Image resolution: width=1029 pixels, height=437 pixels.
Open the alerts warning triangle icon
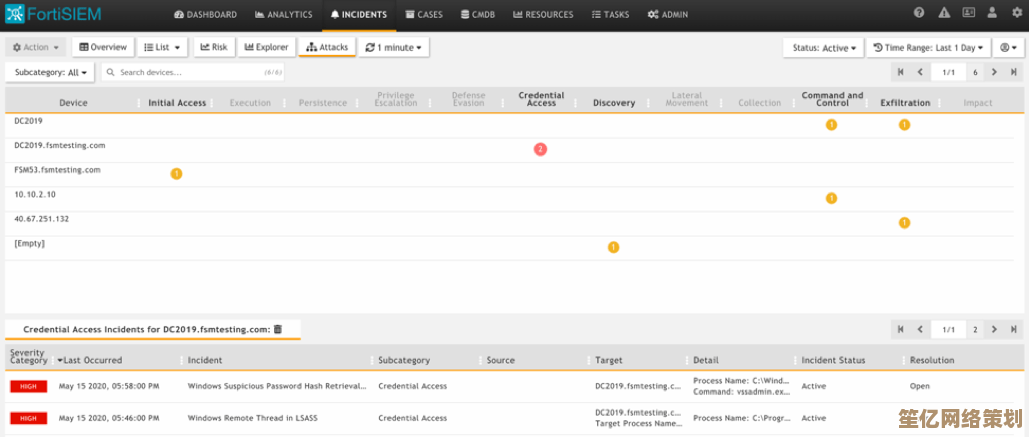(x=942, y=14)
